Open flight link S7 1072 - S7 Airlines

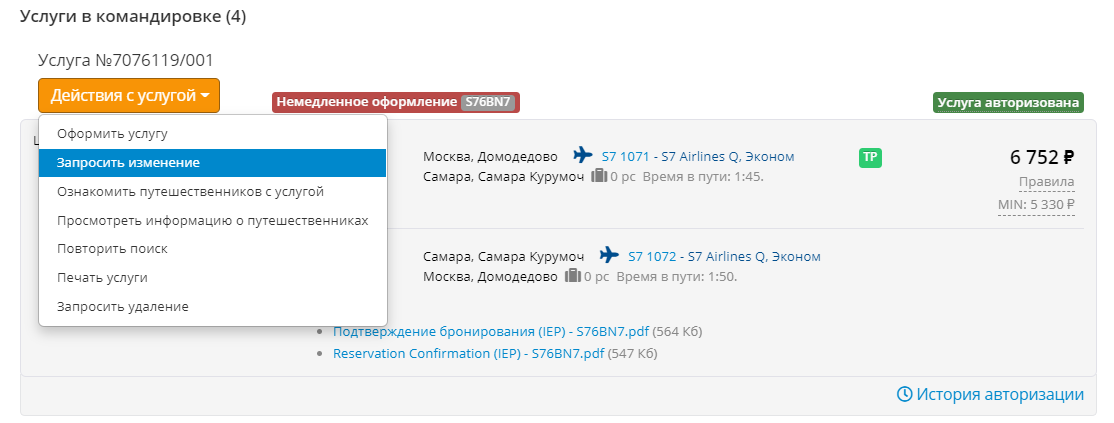723,256
